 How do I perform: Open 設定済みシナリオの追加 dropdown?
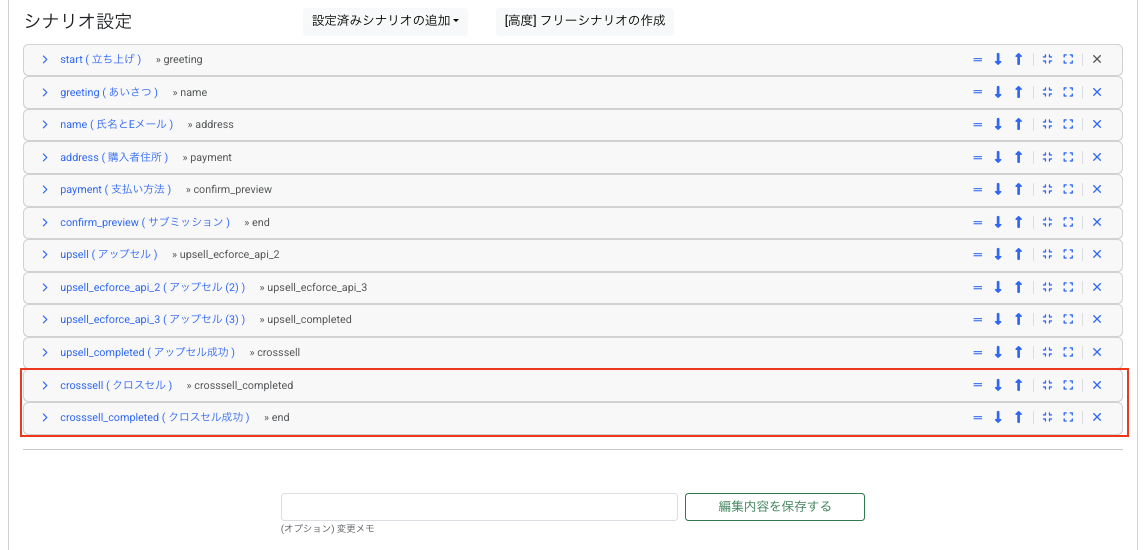pyautogui.click(x=386, y=21)
